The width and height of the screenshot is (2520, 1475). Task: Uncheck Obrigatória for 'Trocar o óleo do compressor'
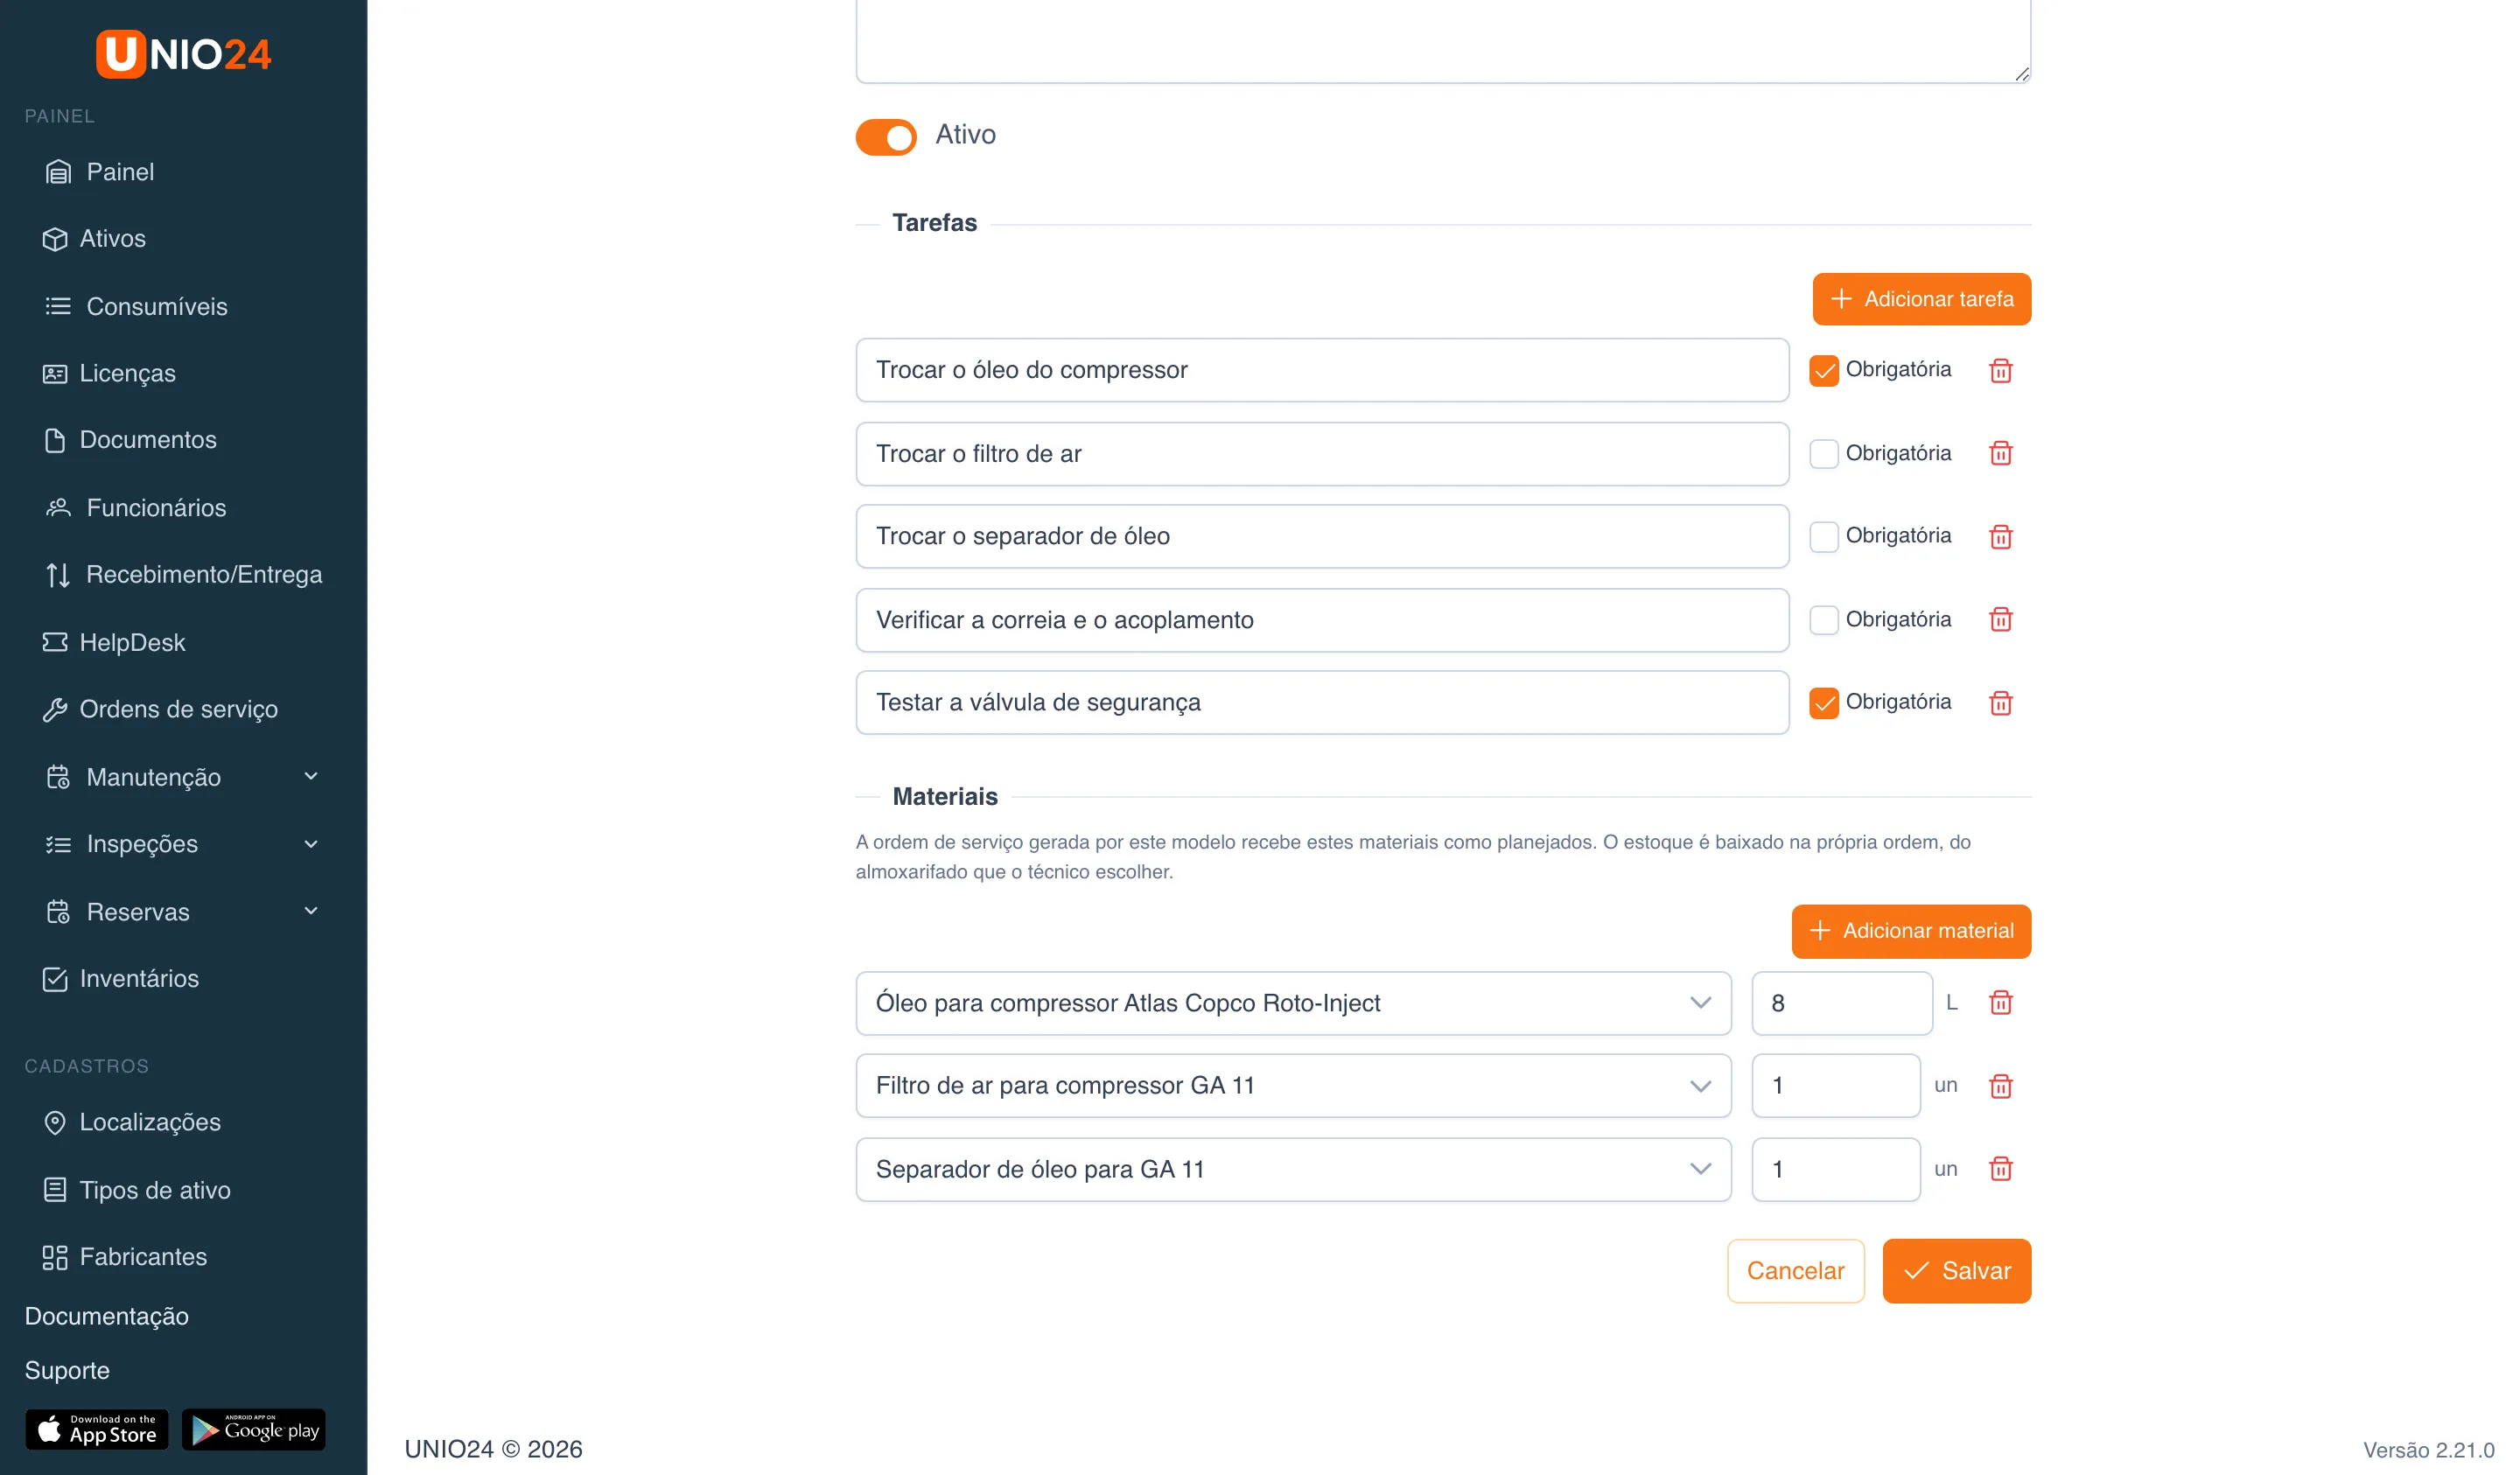pyautogui.click(x=1823, y=370)
